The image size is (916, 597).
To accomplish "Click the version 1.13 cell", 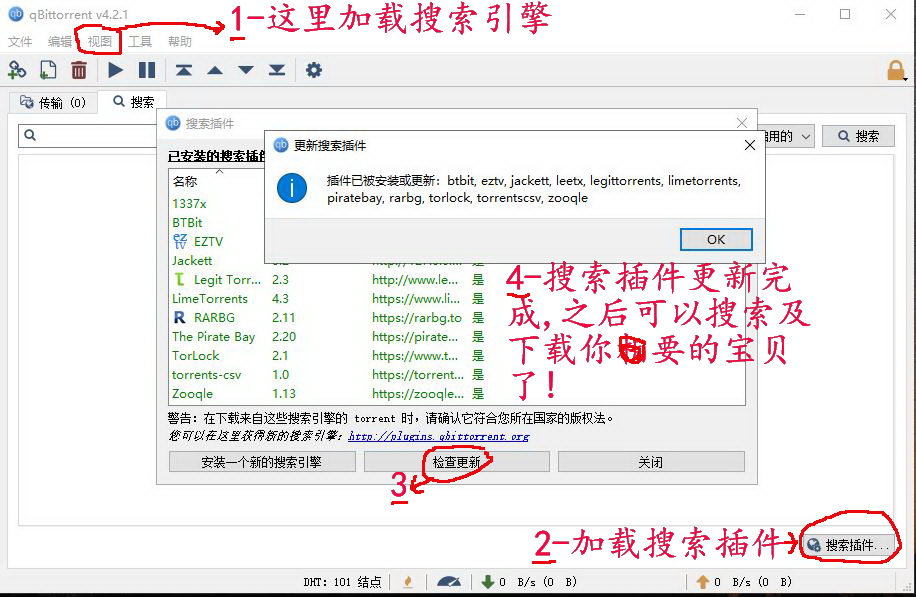I will coord(284,393).
